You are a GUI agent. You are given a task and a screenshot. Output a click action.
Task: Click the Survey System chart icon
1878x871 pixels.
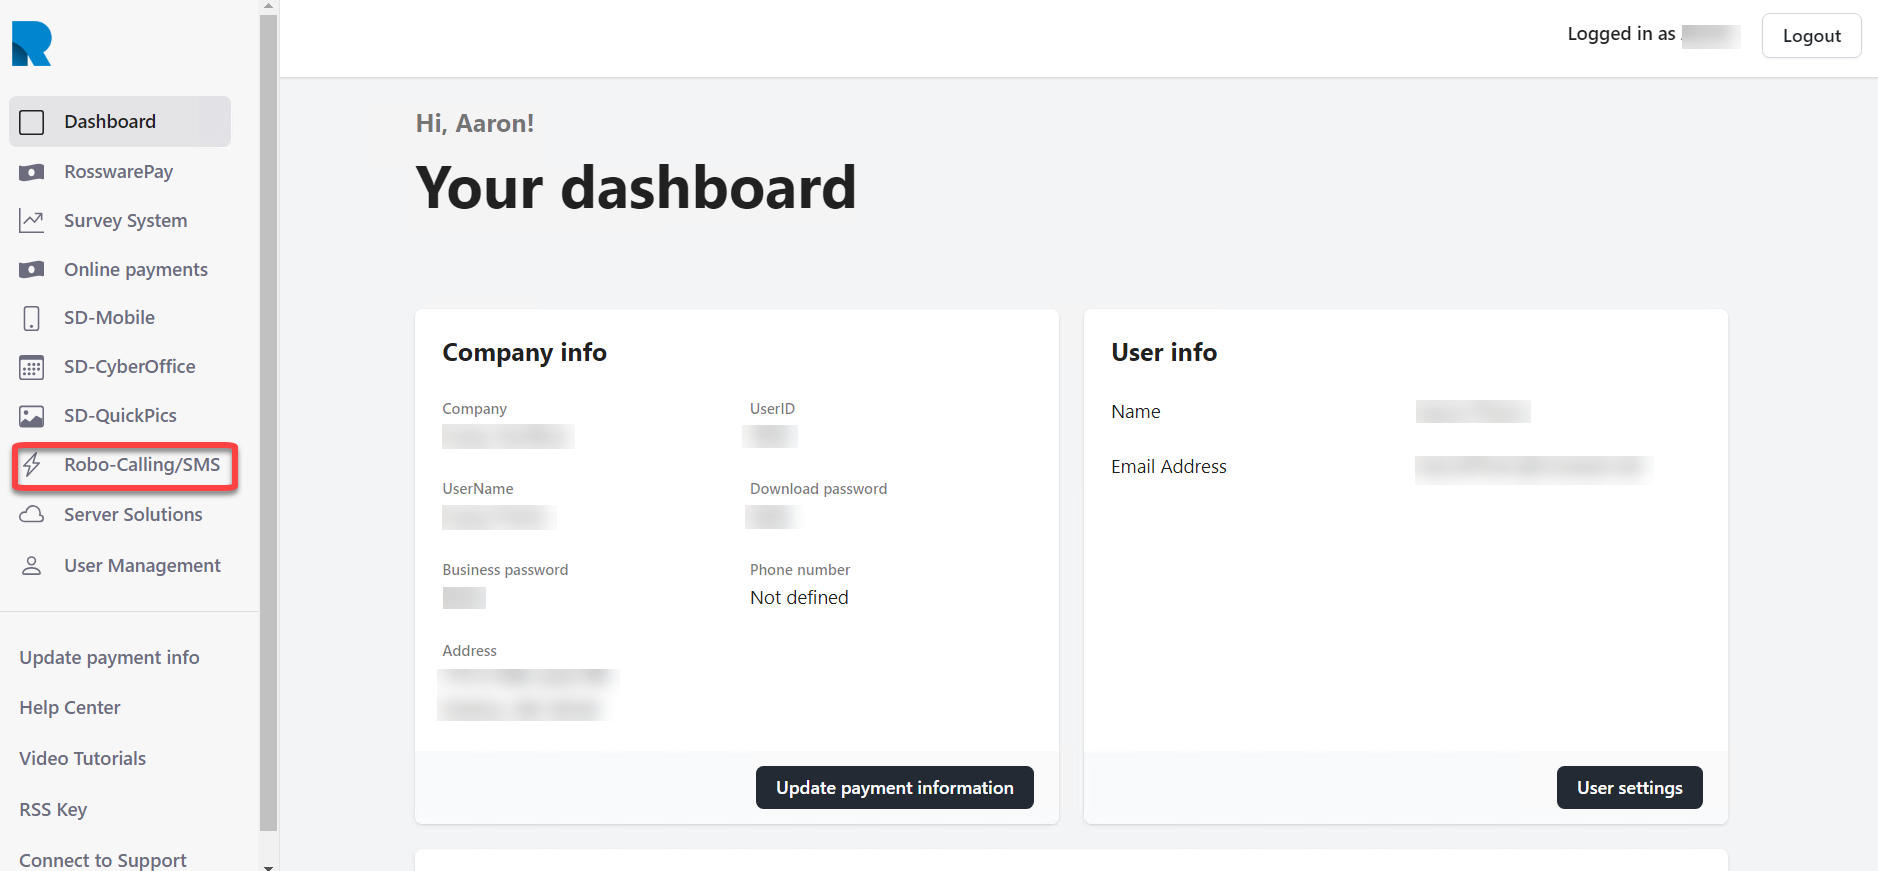[x=32, y=221]
